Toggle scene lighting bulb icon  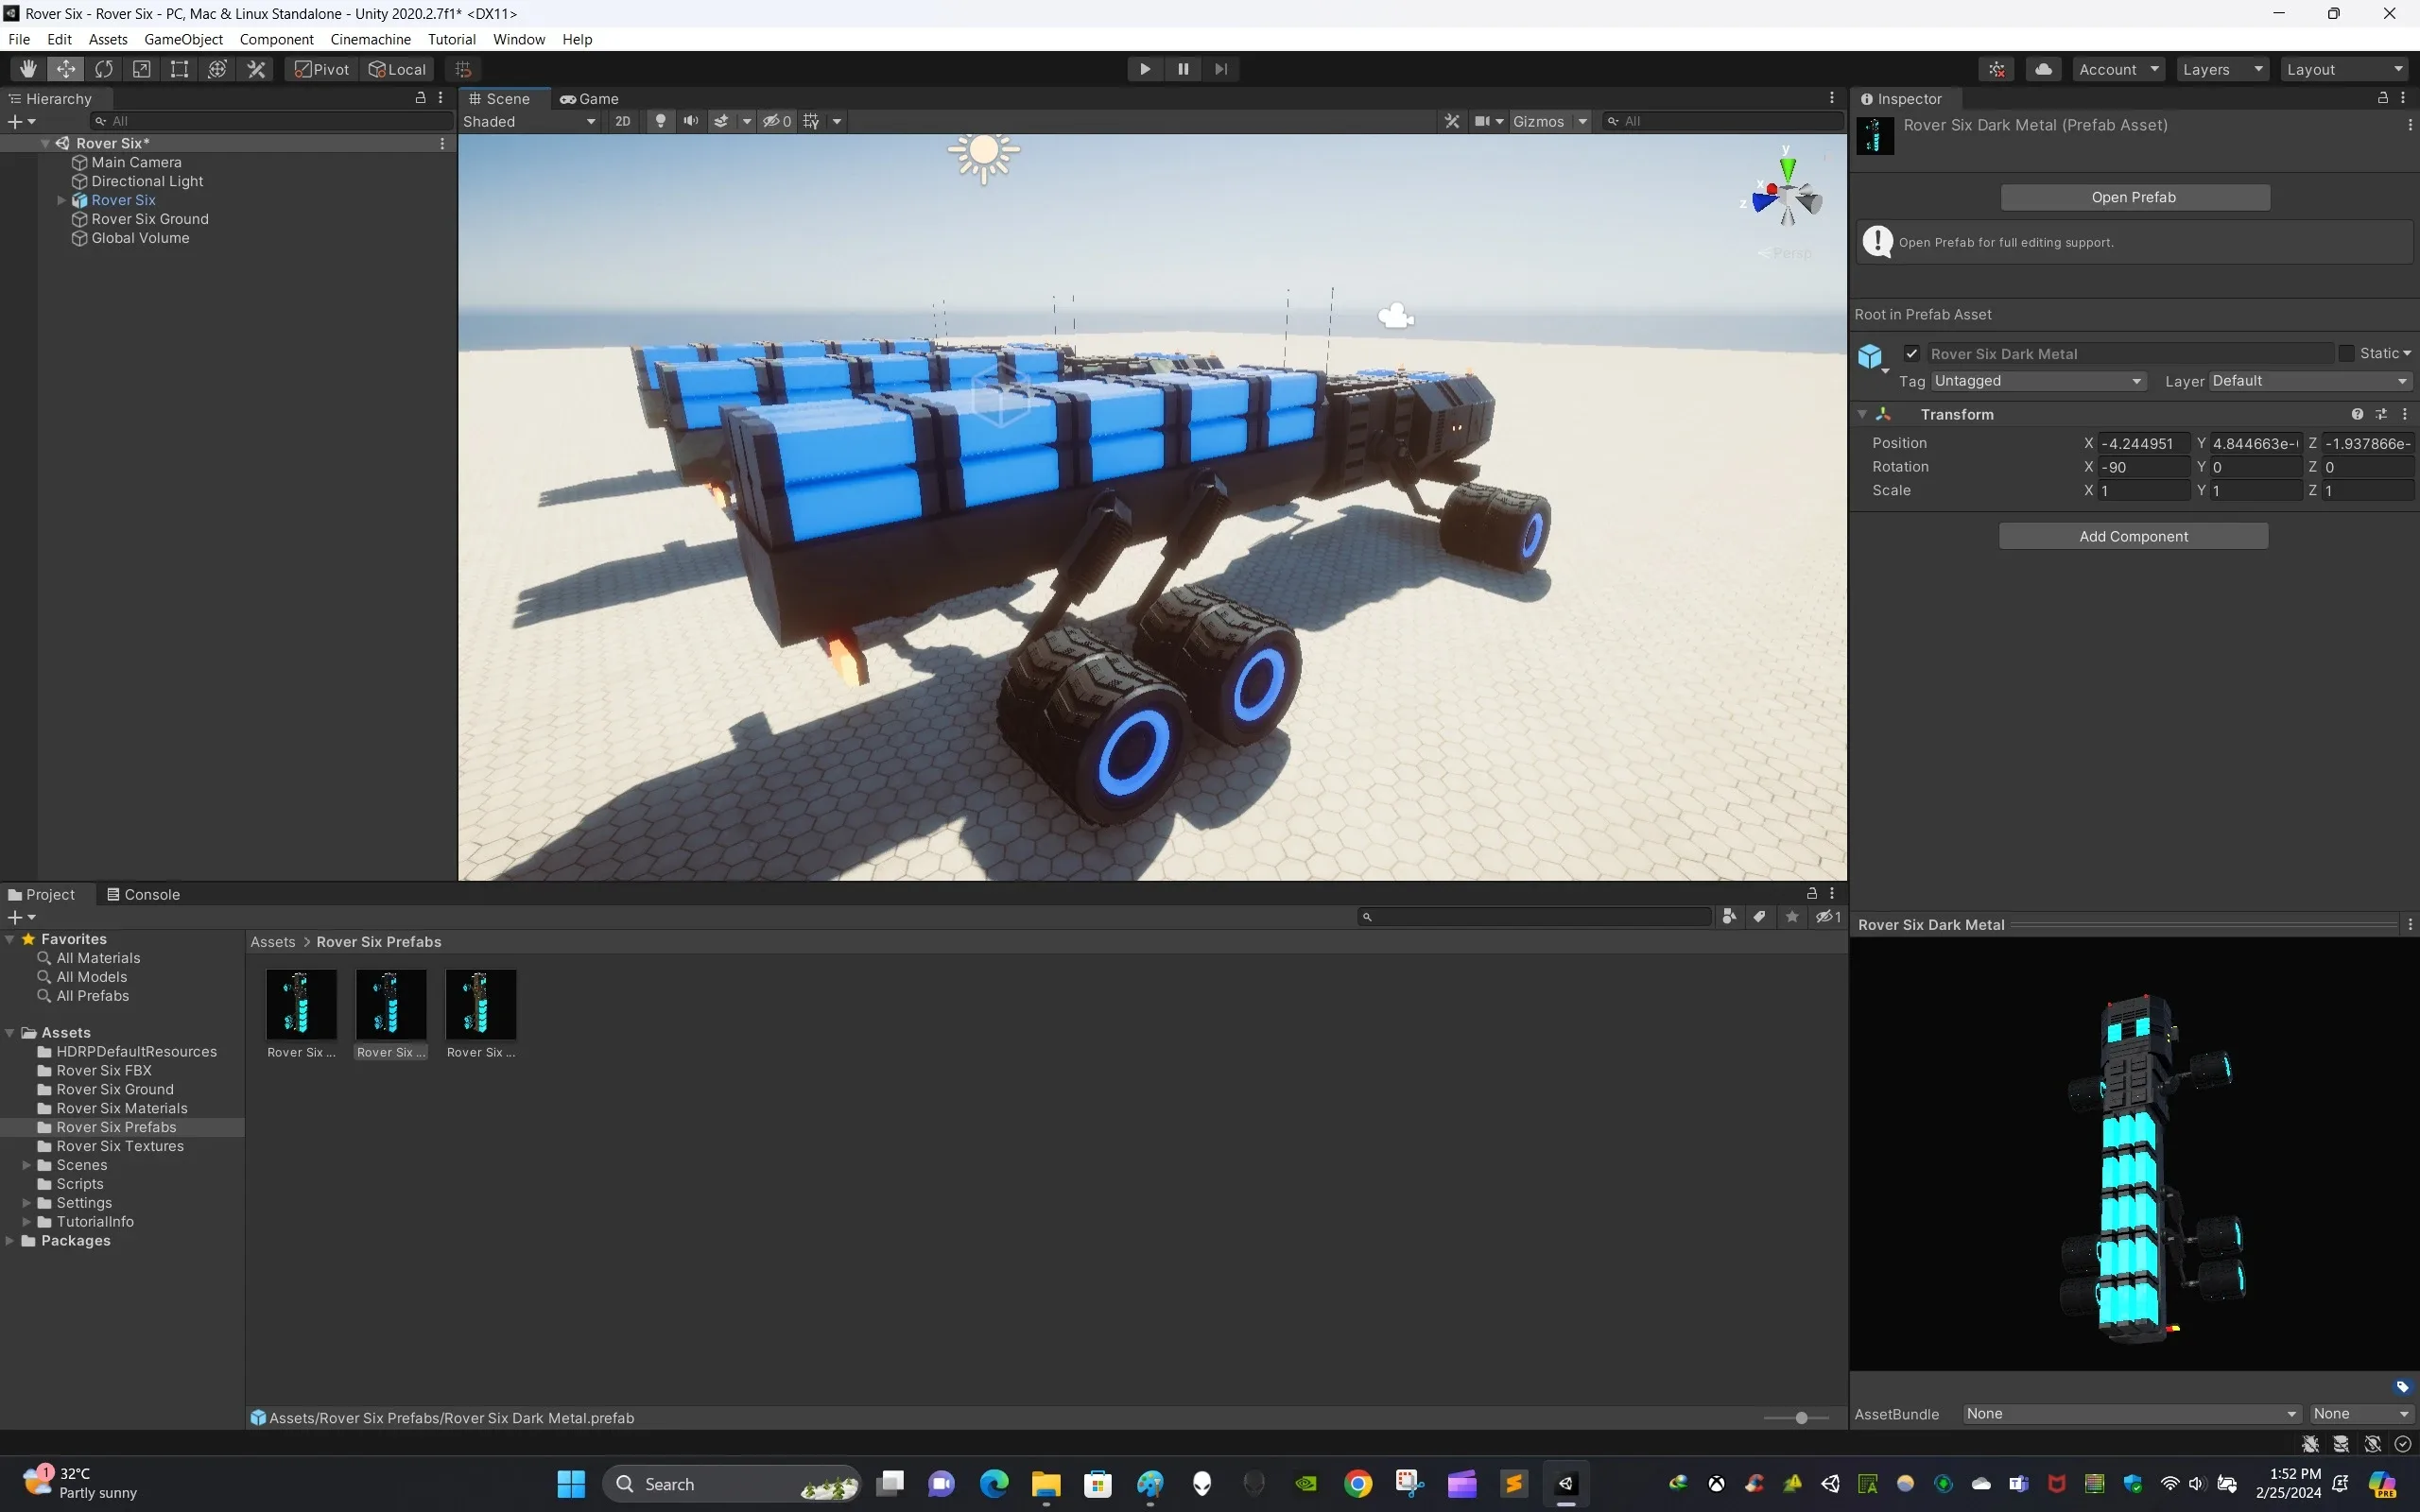[660, 121]
